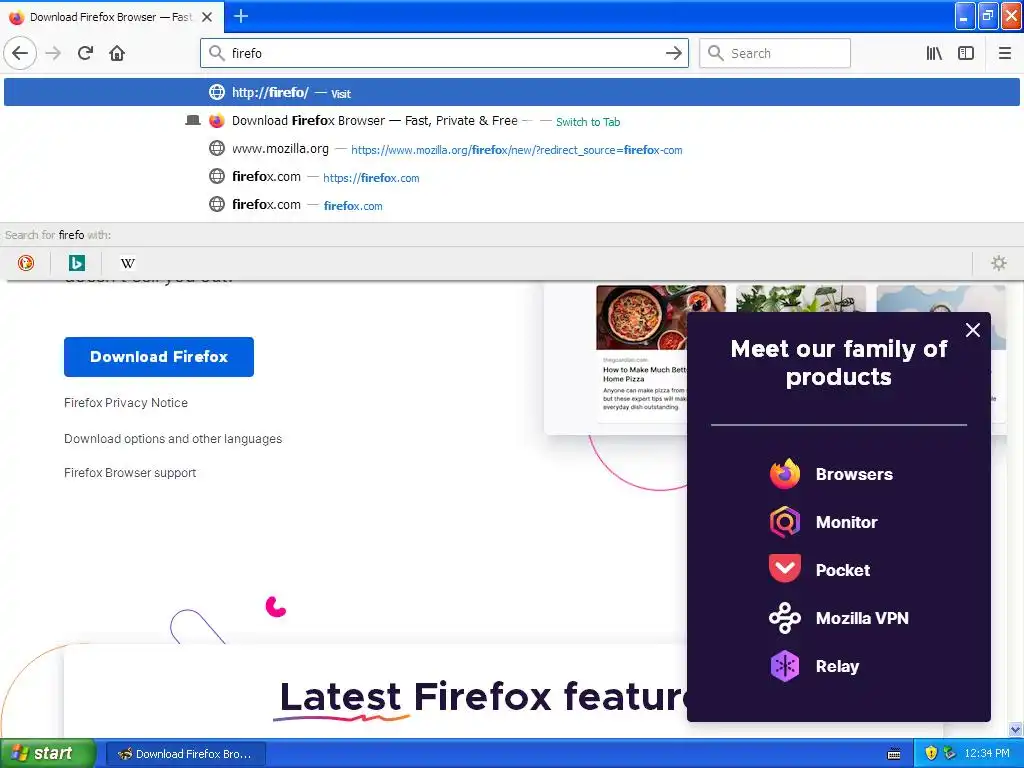Click Download Firefox taskbar button
The height and width of the screenshot is (768, 1024).
[x=185, y=754]
